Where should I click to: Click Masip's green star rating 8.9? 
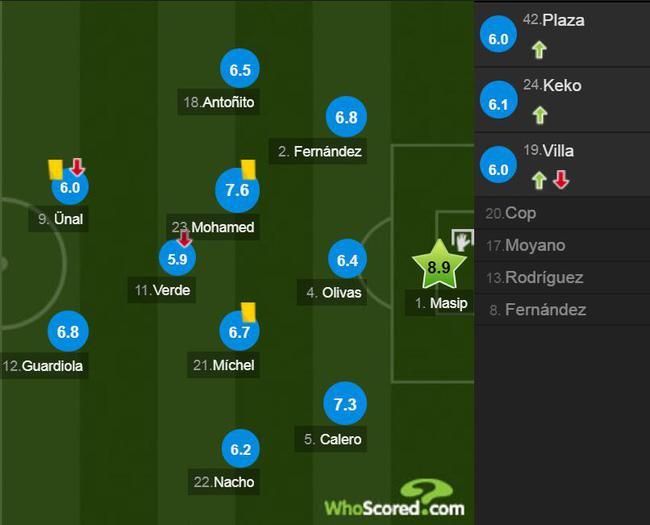coord(439,265)
